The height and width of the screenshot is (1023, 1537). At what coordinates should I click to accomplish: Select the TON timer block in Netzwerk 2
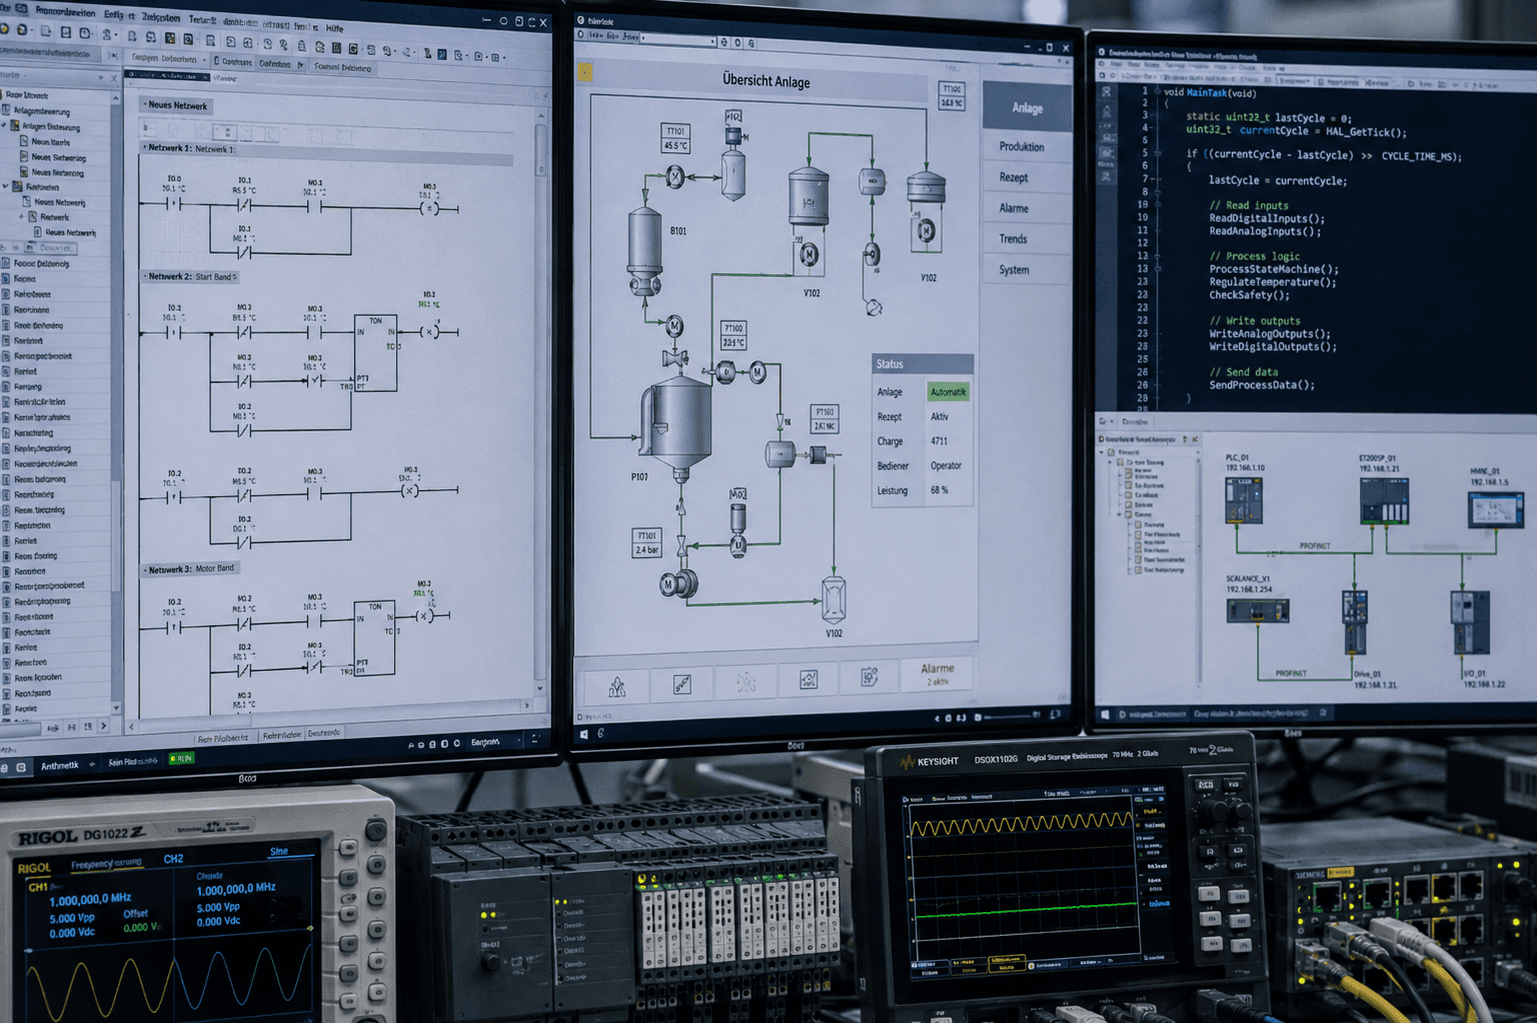(376, 353)
